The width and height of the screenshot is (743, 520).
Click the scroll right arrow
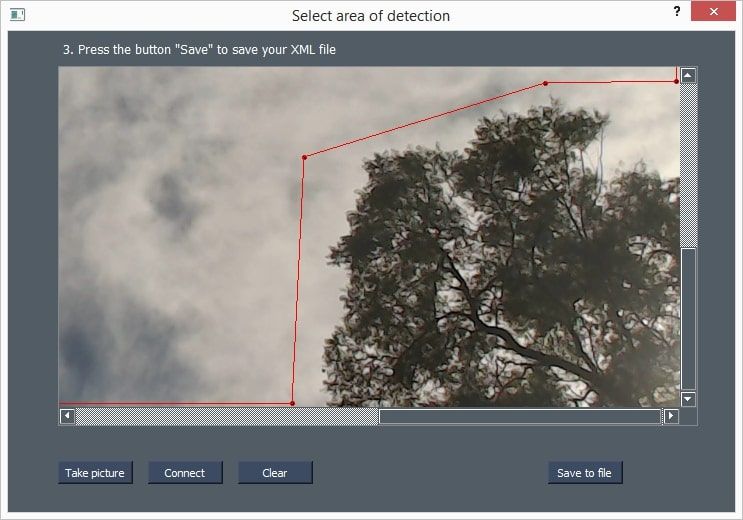click(671, 416)
